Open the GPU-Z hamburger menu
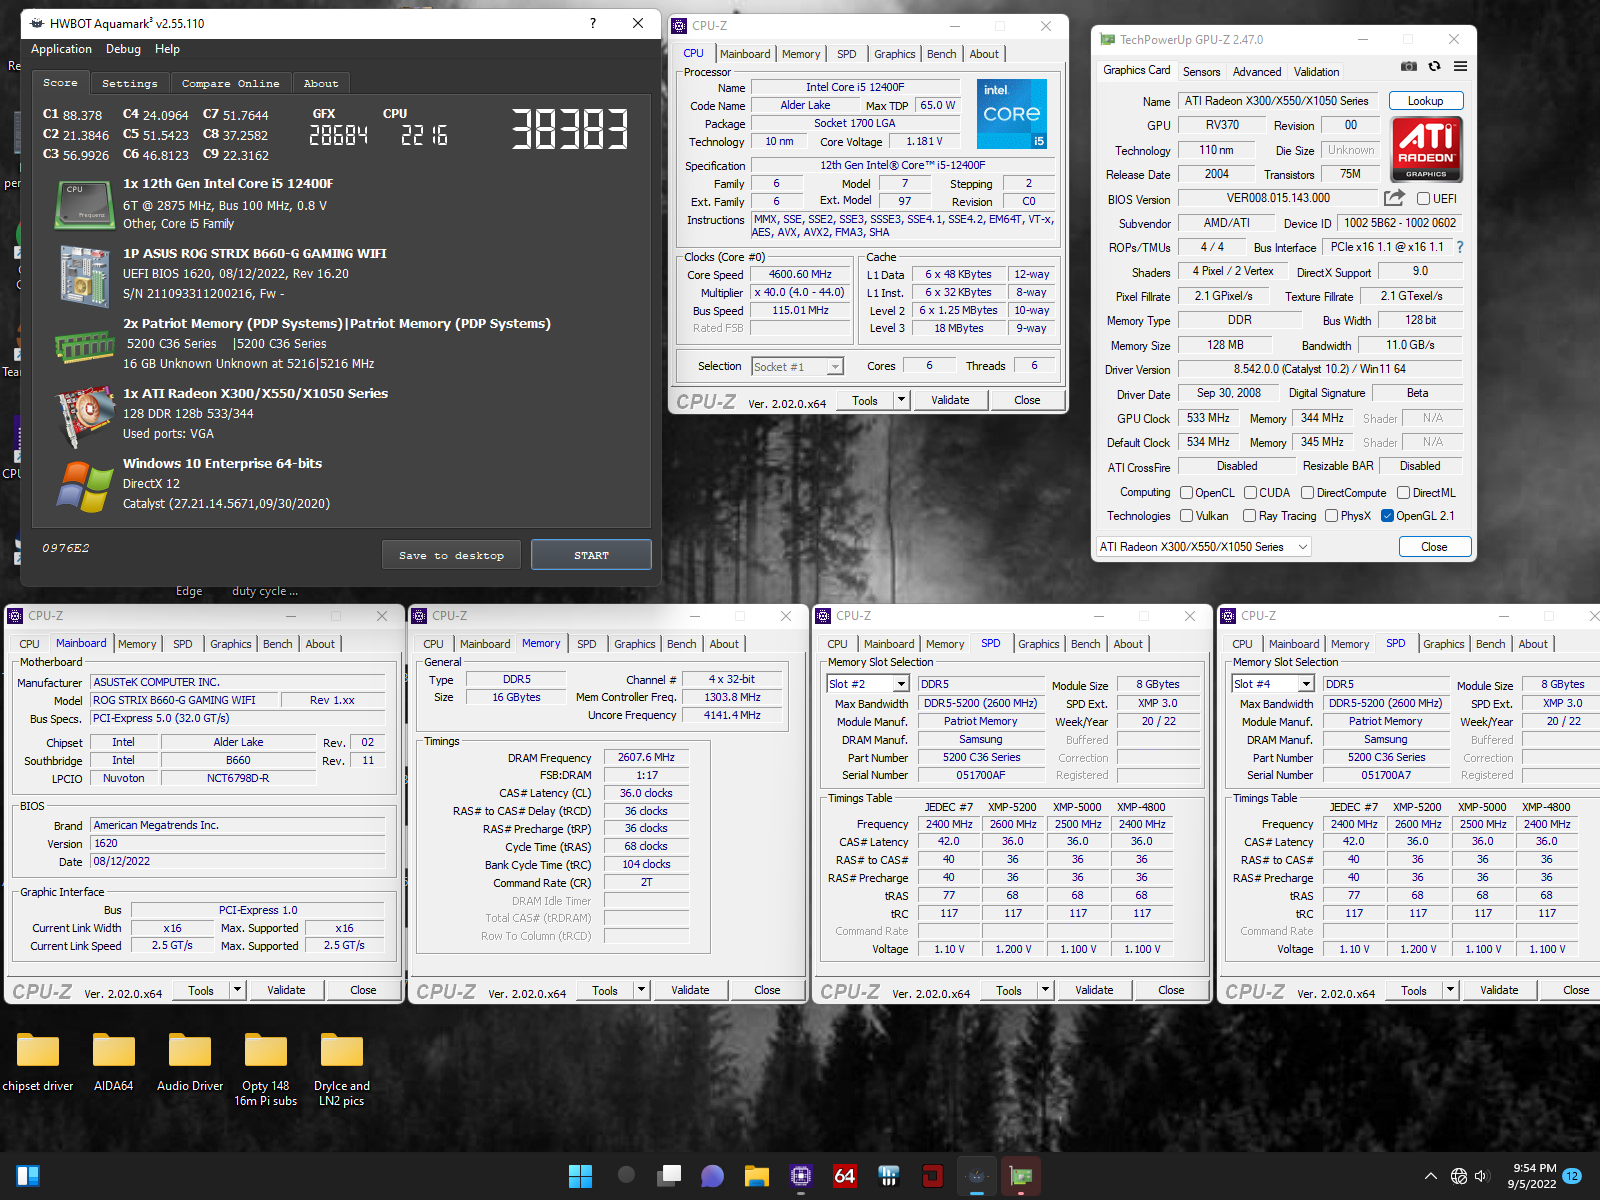This screenshot has width=1600, height=1200. coord(1460,66)
